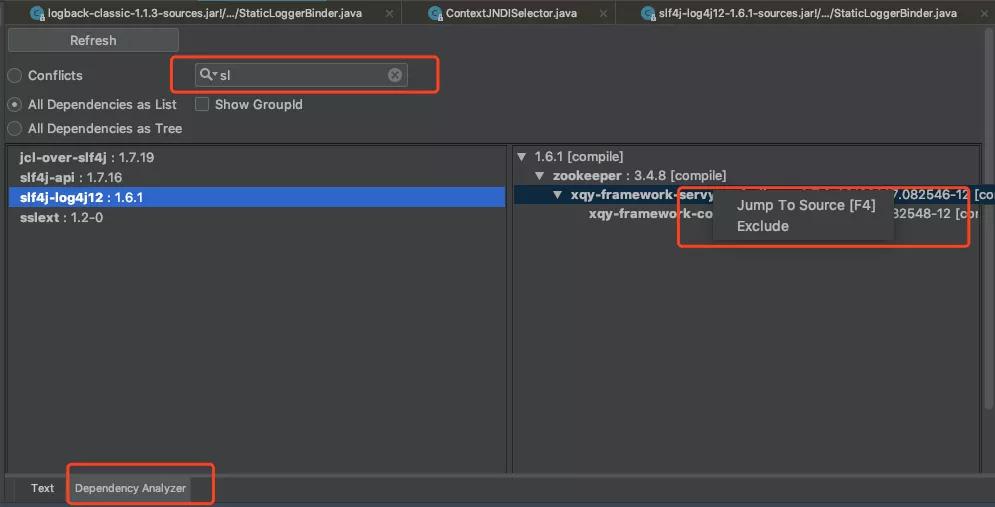995x507 pixels.
Task: Collapse the 1.6.1 [compile] tree node
Action: 521,157
